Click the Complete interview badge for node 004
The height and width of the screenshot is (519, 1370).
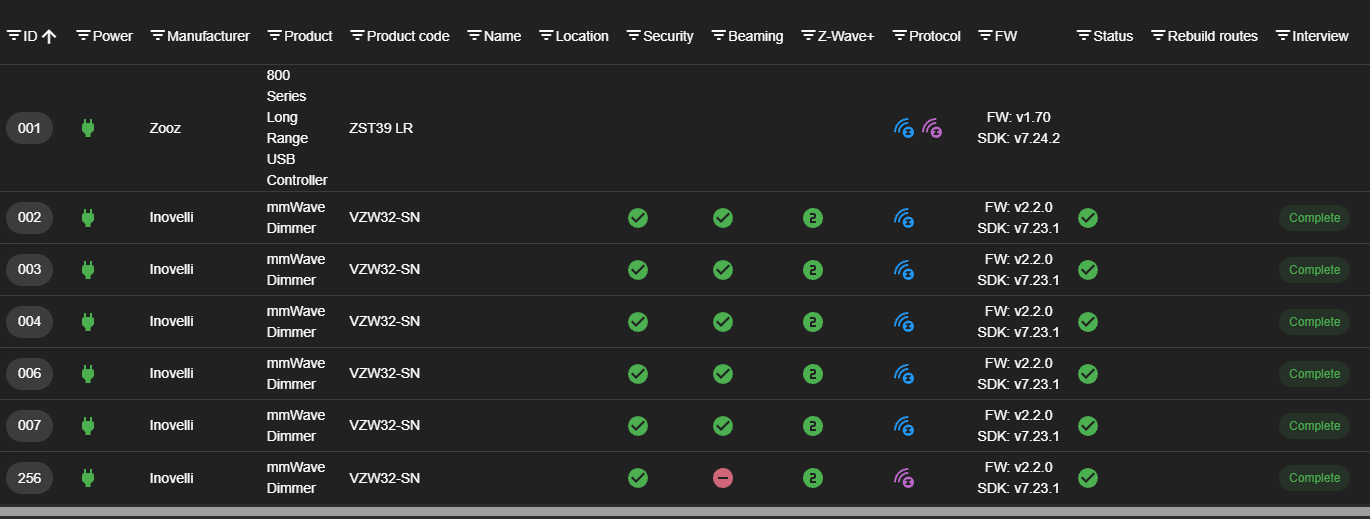1314,322
